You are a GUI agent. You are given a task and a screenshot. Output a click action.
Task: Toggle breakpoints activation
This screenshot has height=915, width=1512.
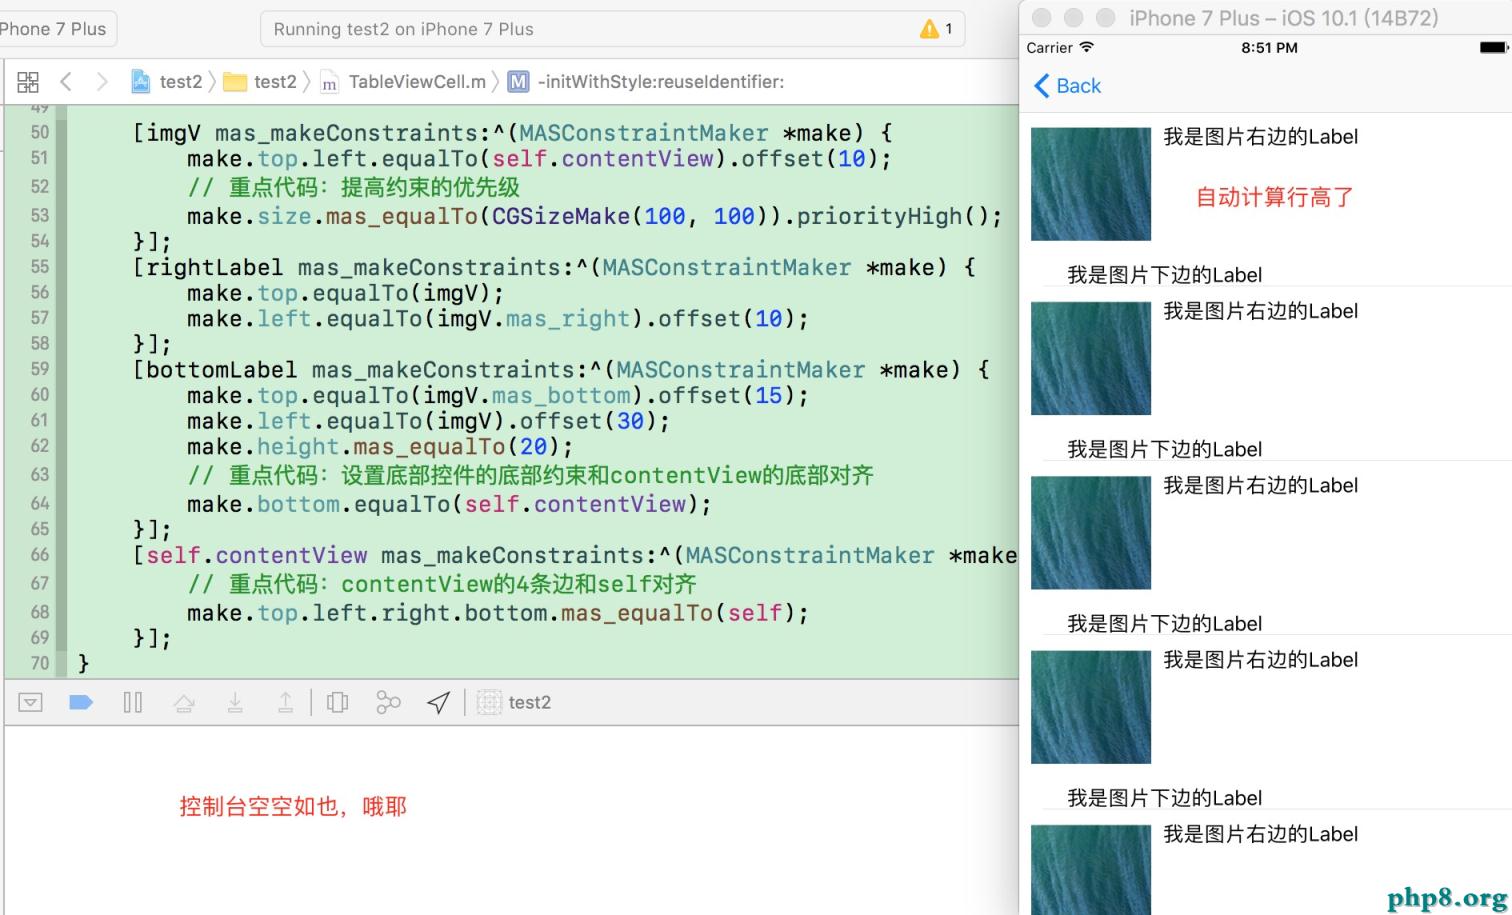click(x=81, y=703)
